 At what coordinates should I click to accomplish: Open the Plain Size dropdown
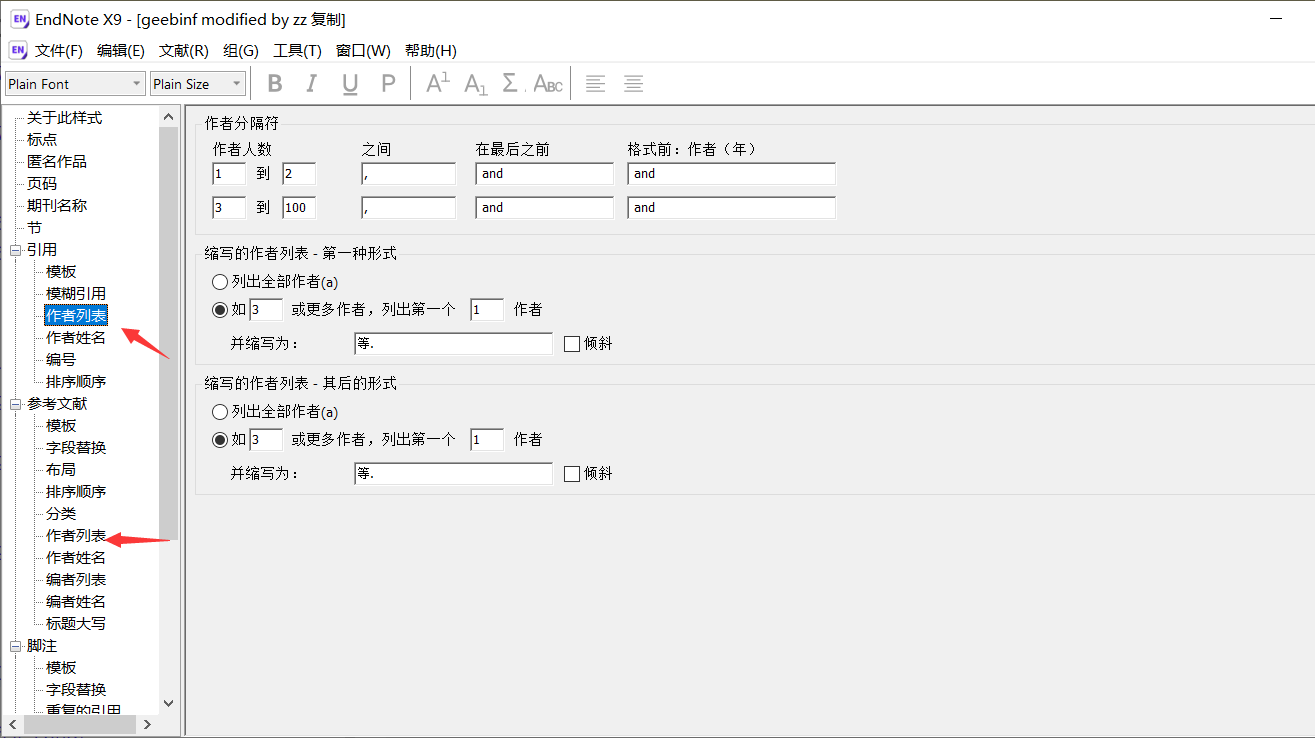197,84
